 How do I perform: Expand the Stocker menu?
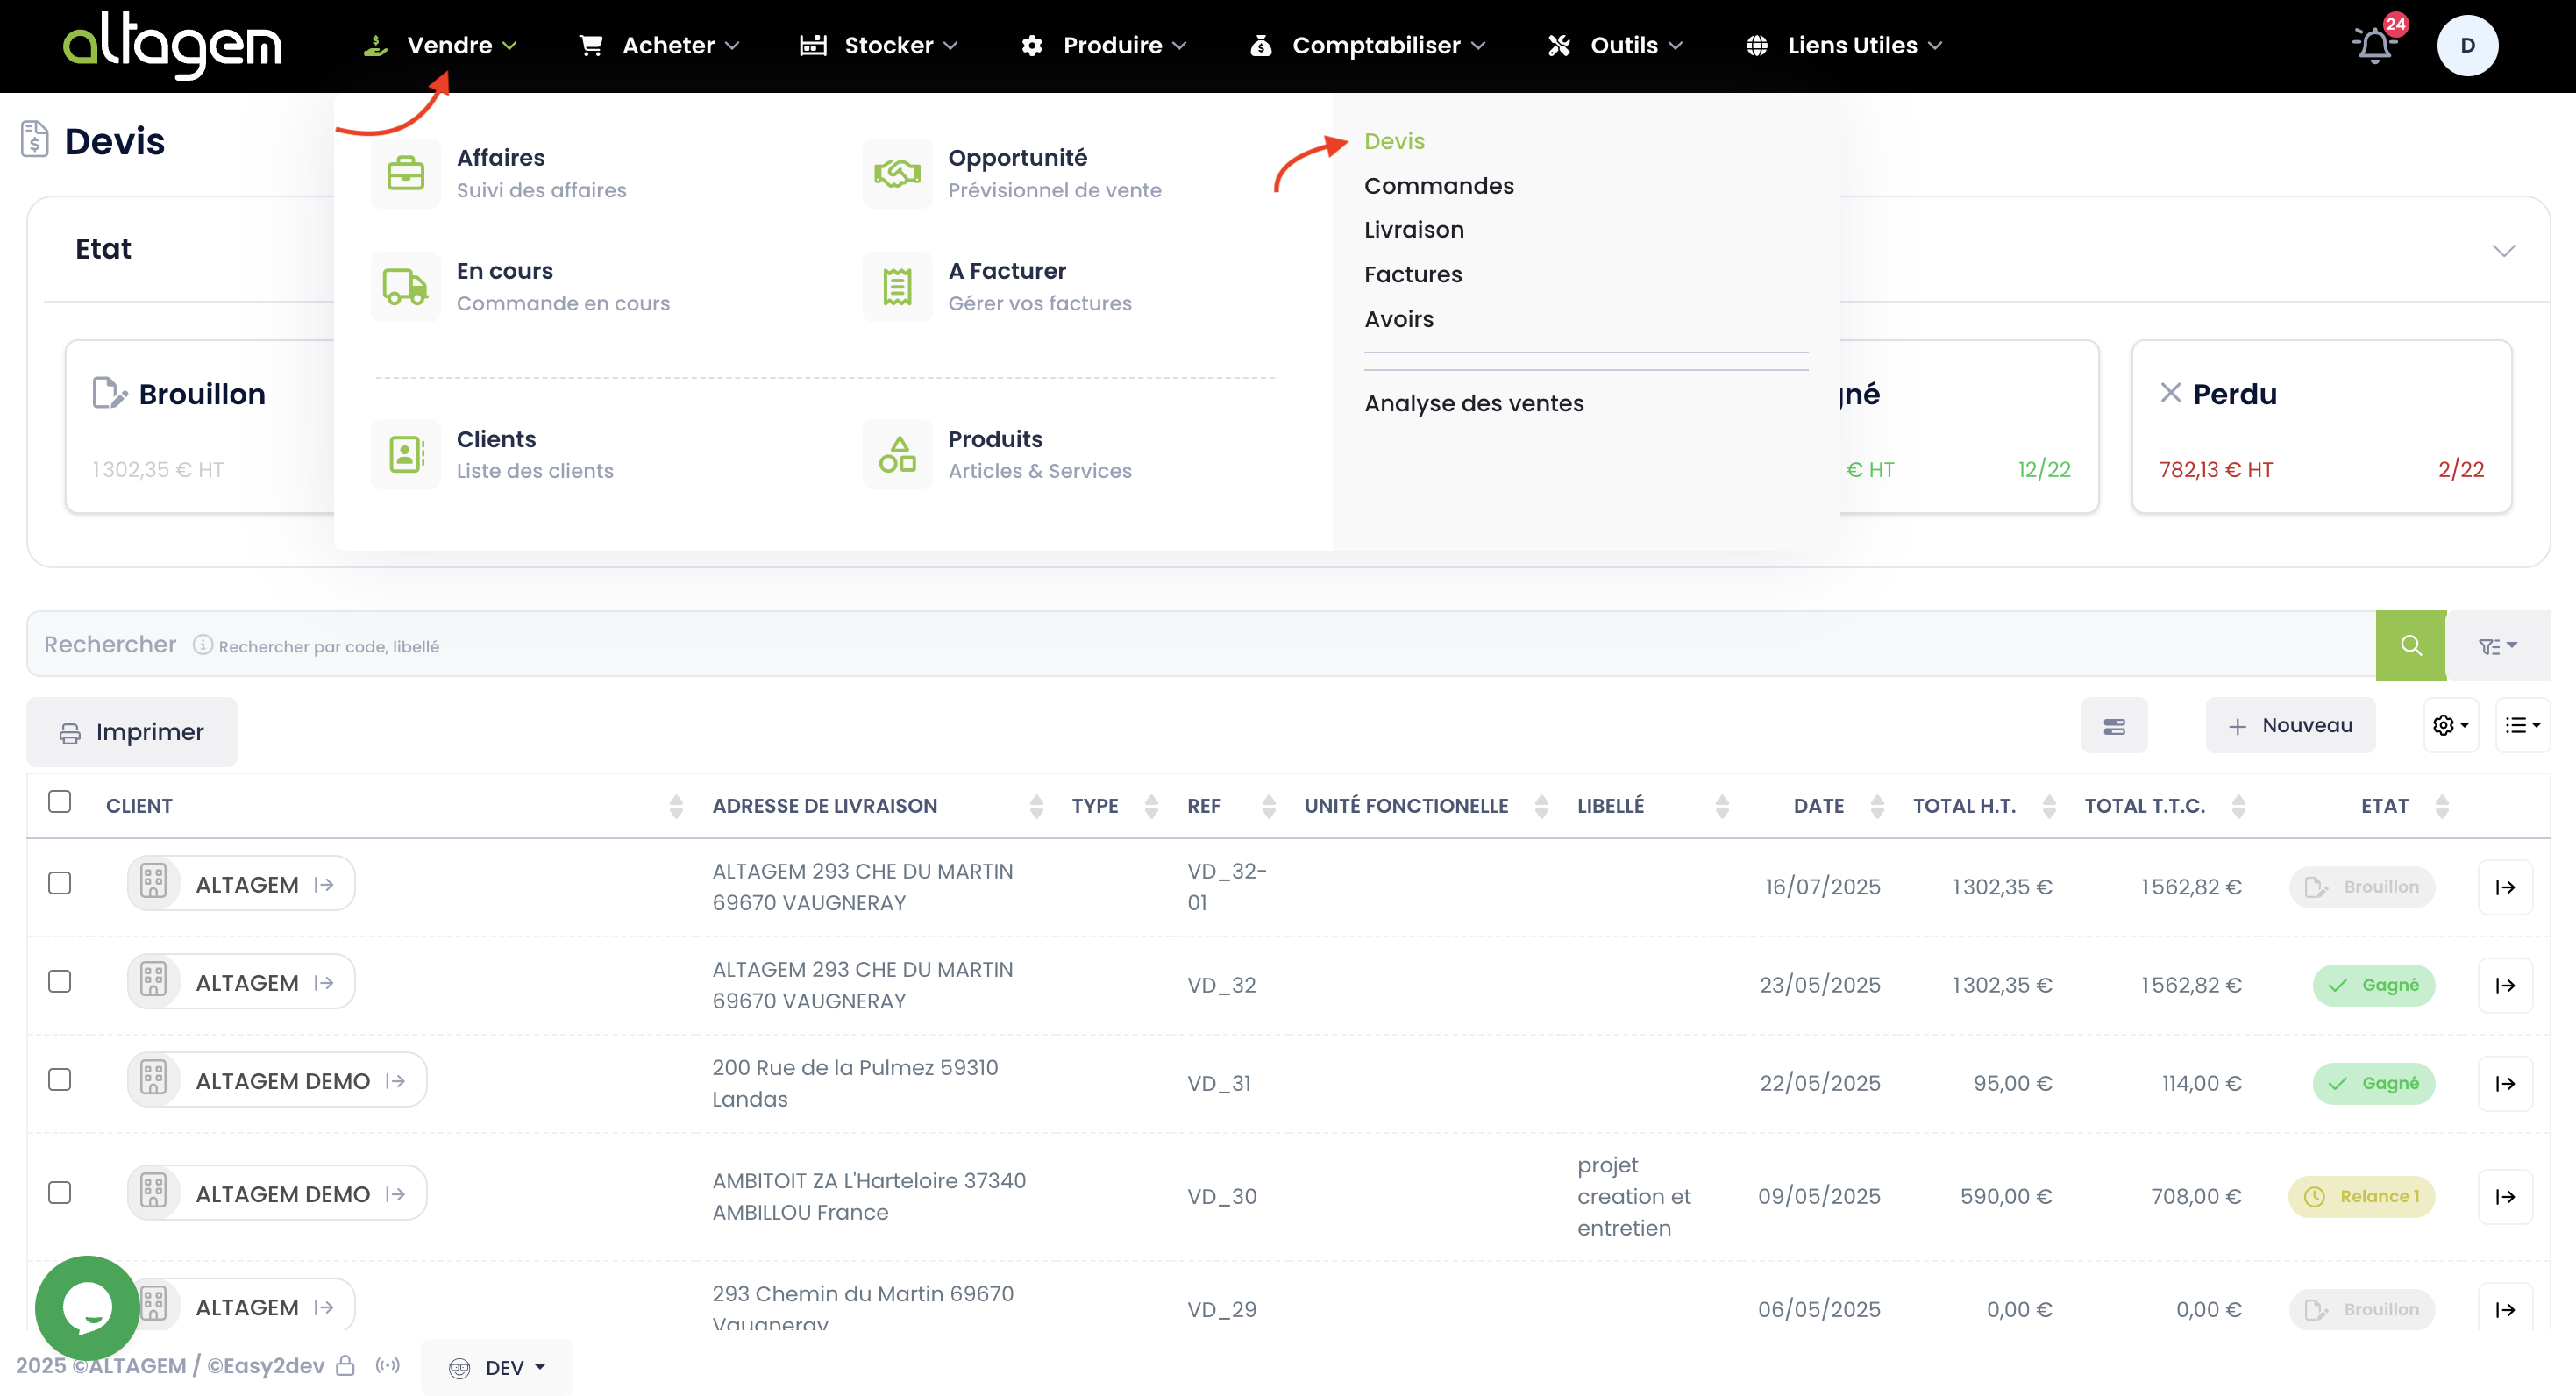[x=879, y=45]
